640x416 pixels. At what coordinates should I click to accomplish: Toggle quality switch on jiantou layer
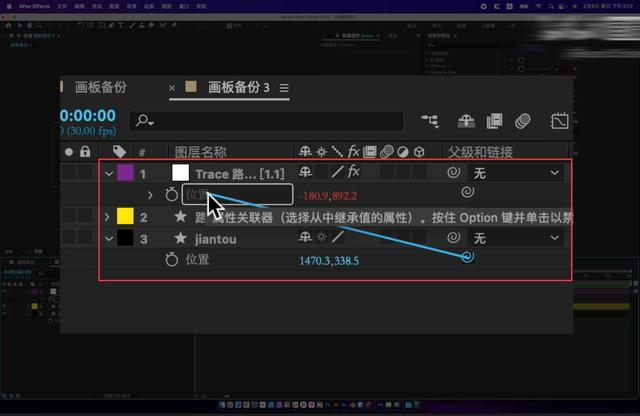(x=337, y=237)
